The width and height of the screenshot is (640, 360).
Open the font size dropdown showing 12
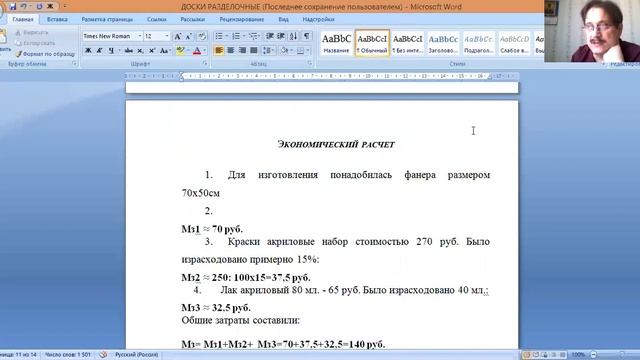tap(167, 36)
